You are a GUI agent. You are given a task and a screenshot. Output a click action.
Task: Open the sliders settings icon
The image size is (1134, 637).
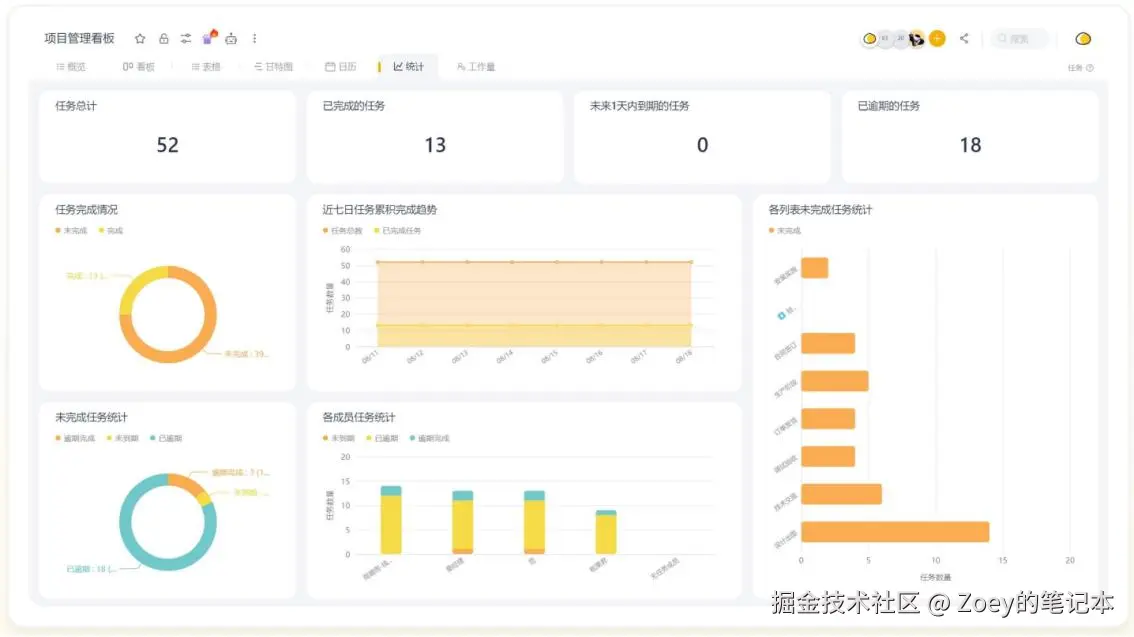pos(186,38)
